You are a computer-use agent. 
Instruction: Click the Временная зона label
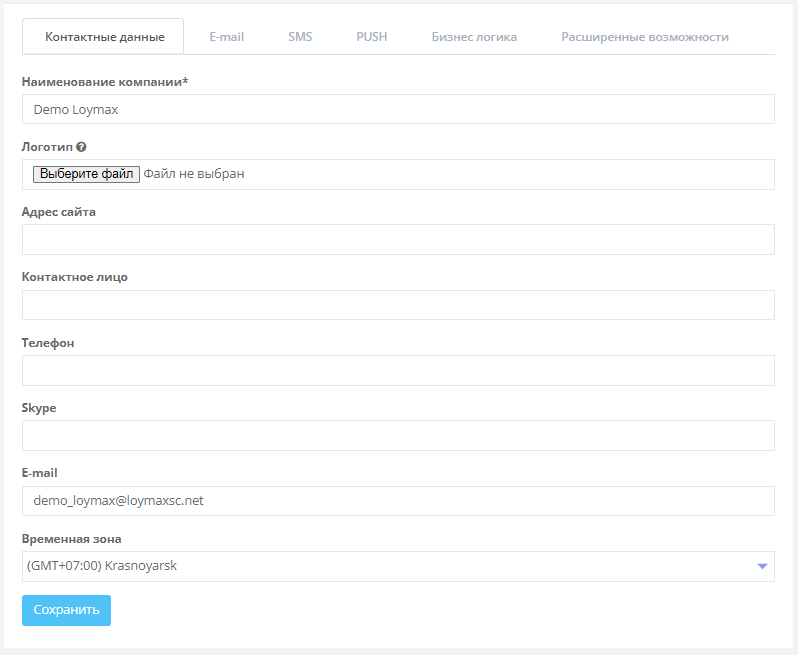[72, 539]
